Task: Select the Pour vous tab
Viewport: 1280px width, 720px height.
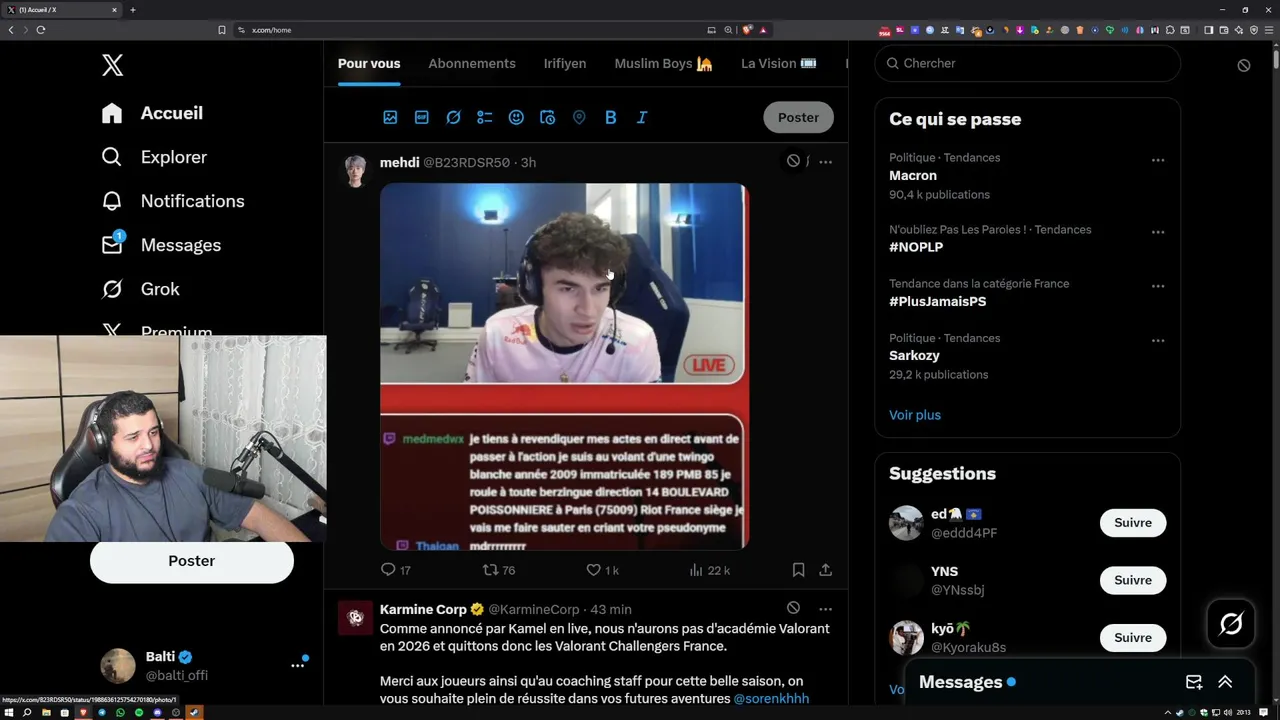Action: click(x=369, y=63)
